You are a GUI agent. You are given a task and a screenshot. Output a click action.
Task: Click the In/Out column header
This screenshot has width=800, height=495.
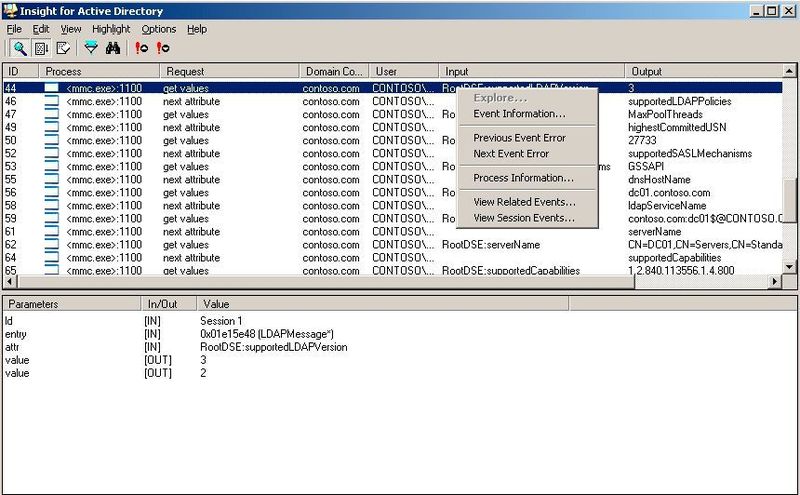[169, 304]
